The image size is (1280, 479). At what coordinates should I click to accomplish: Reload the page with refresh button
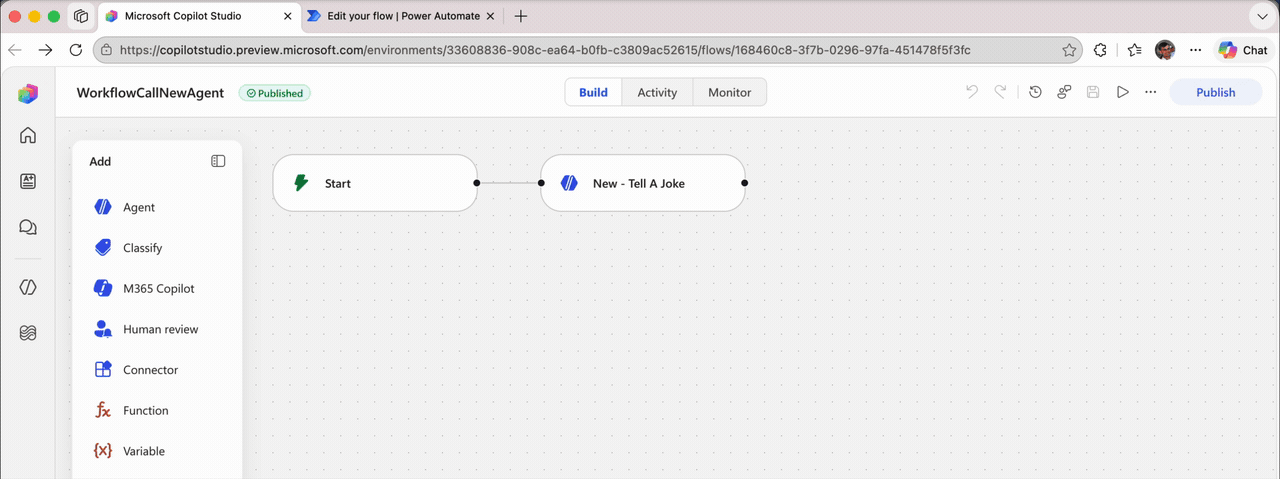pyautogui.click(x=76, y=50)
